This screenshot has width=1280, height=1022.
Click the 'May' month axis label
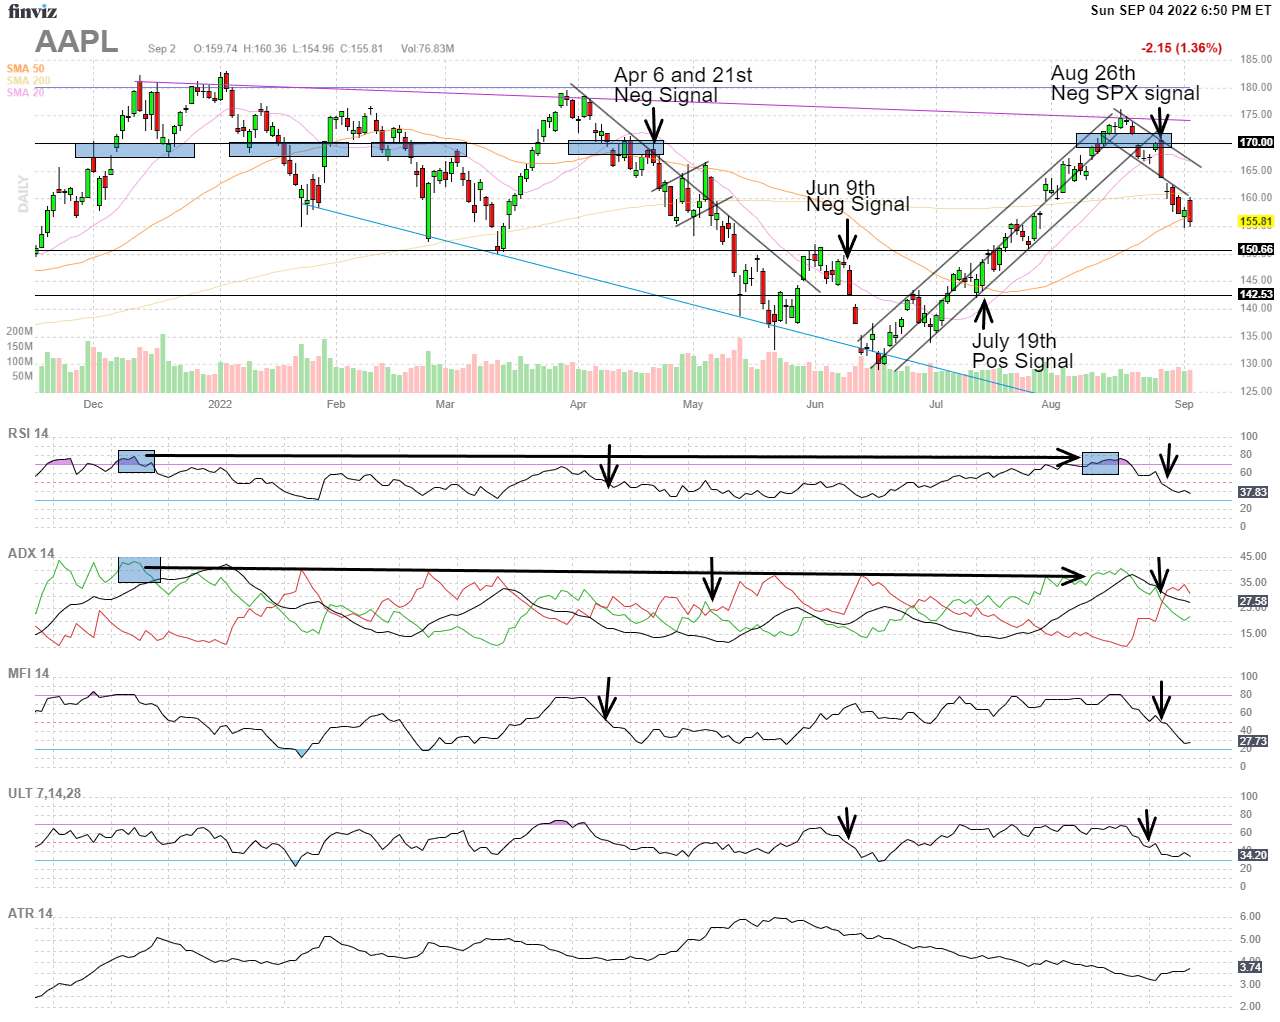(x=693, y=404)
